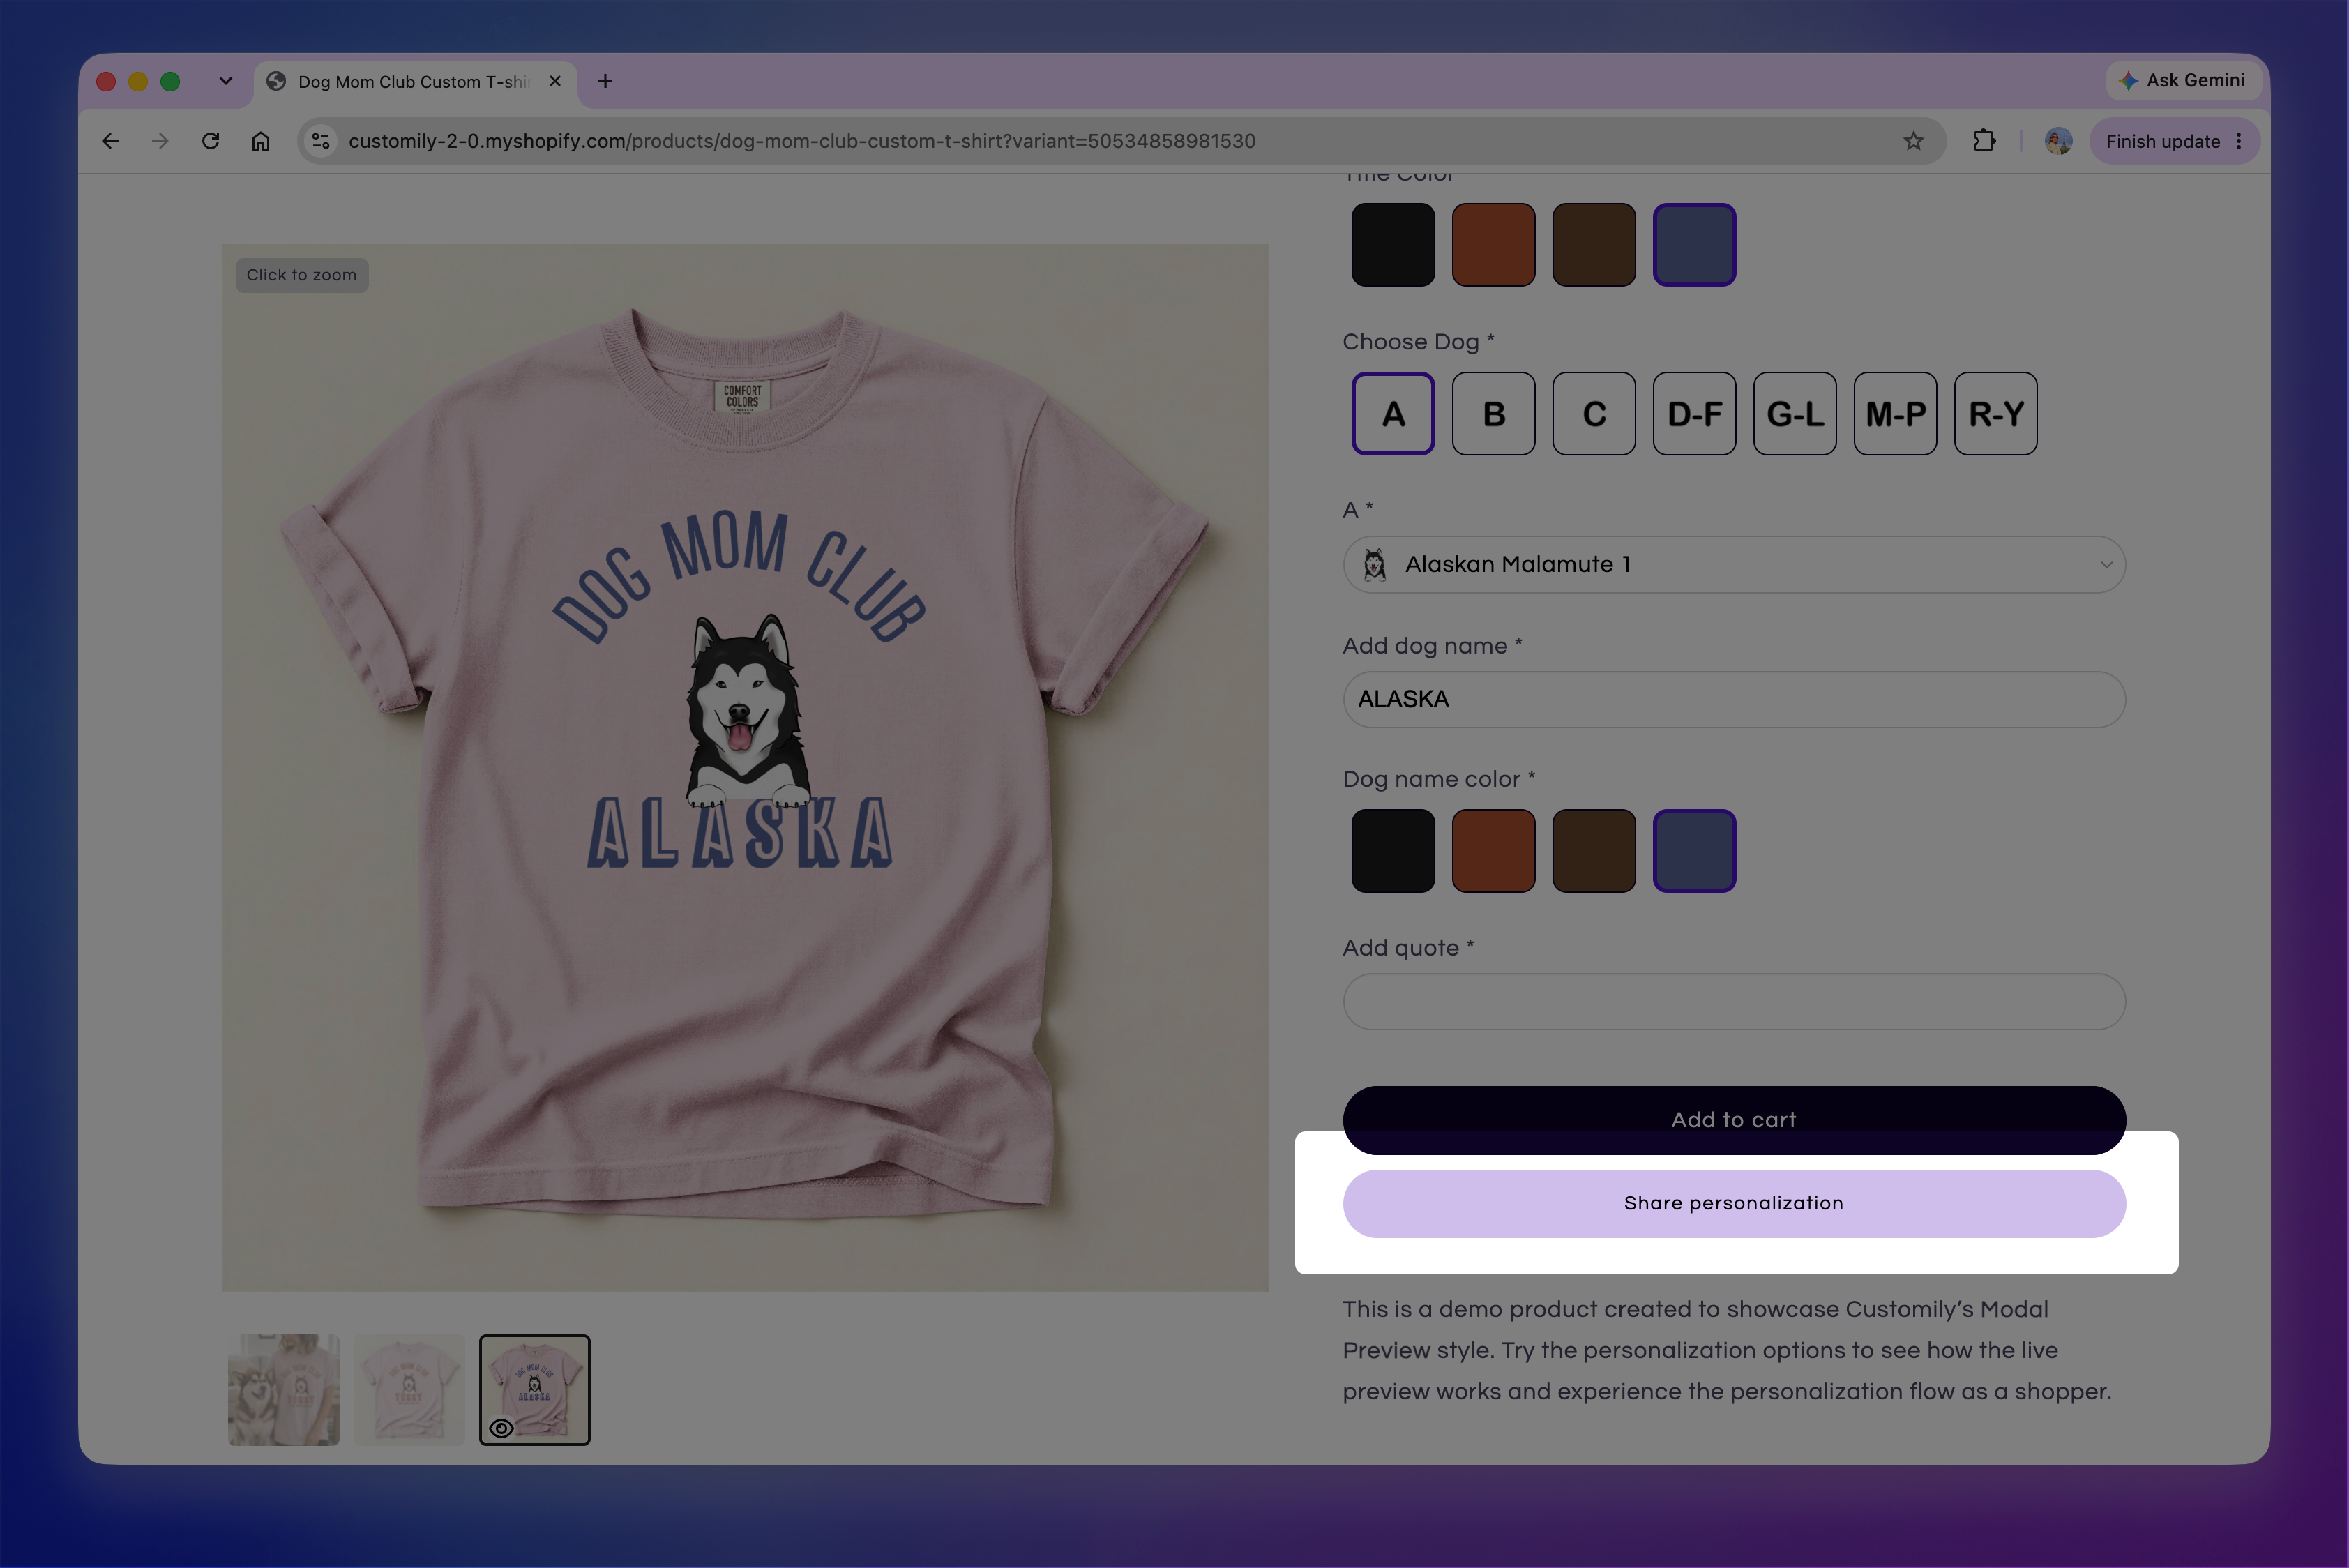Choose dog letter group M-P

tap(1896, 414)
